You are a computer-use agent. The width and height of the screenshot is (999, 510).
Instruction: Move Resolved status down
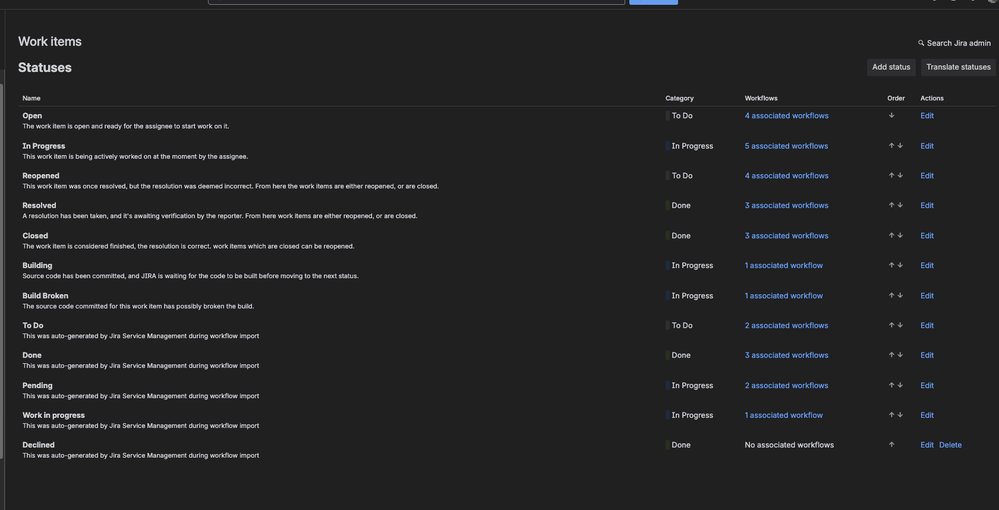(900, 205)
